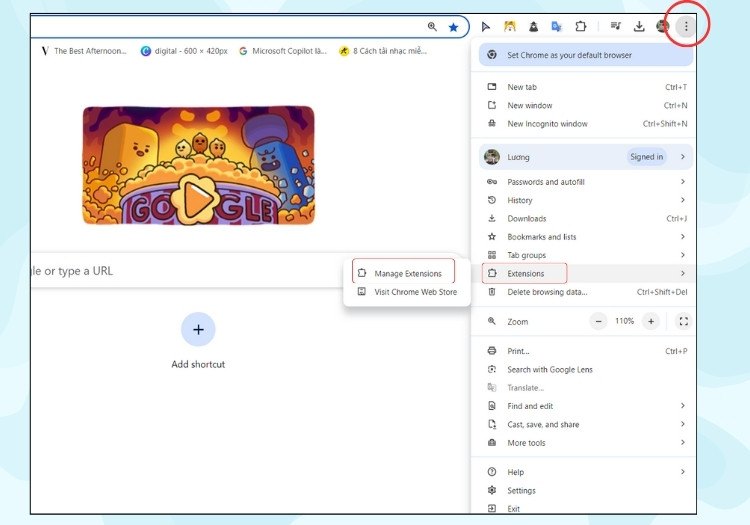Choose Manage Extensions in submenu

click(x=407, y=273)
